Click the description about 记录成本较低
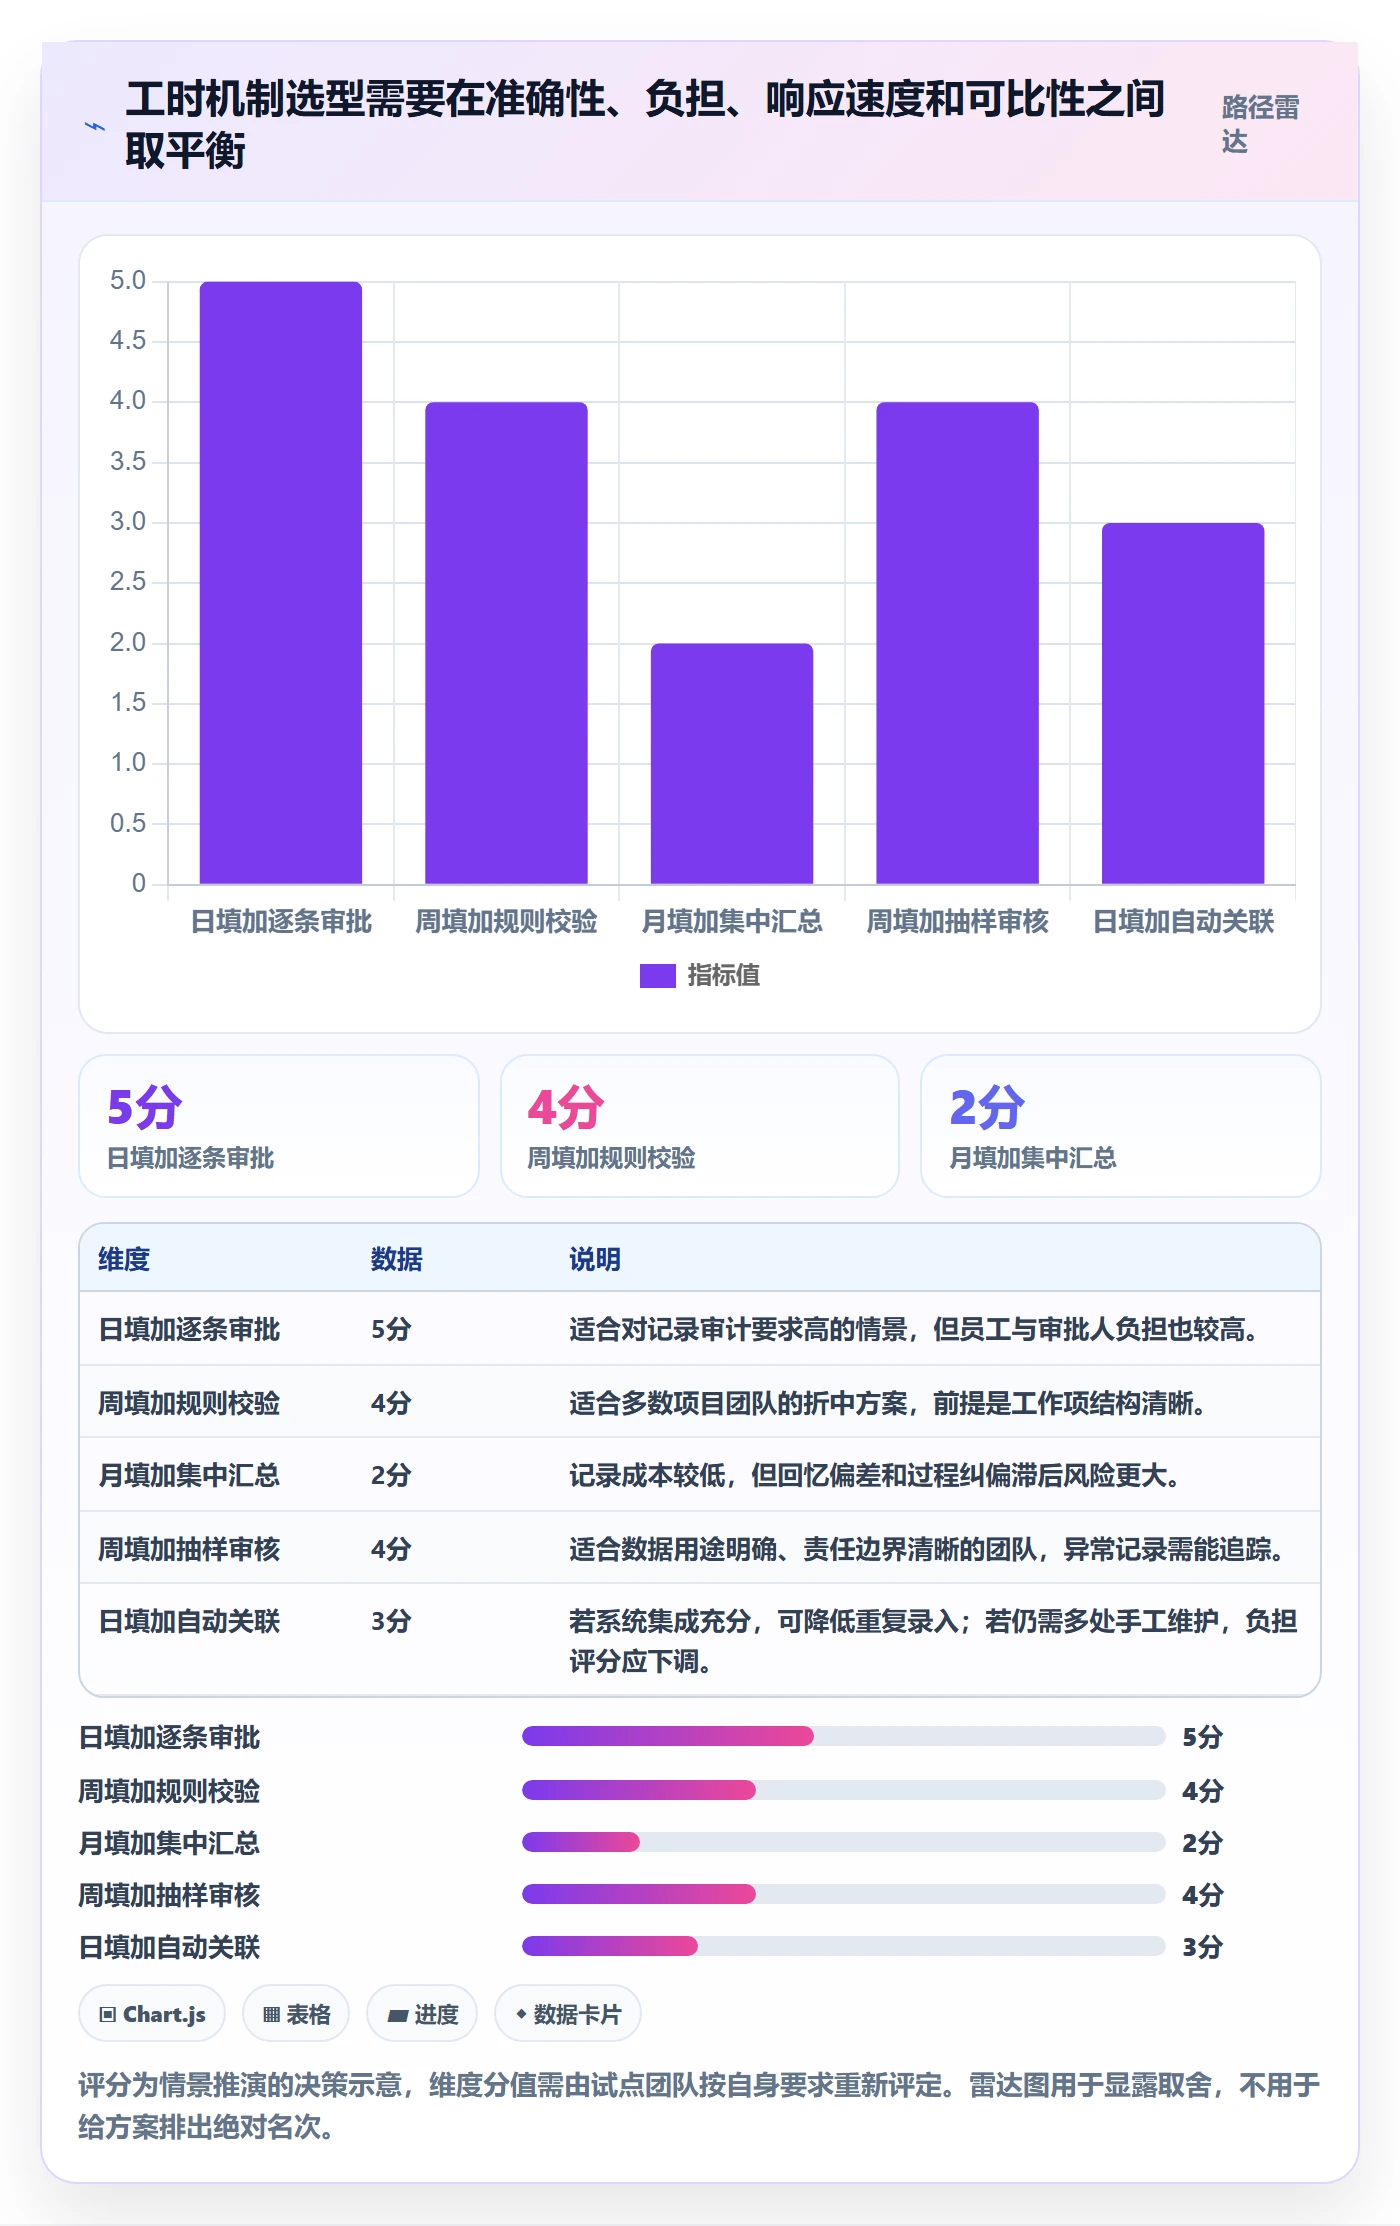This screenshot has width=1400, height=2226. pyautogui.click(x=875, y=1475)
